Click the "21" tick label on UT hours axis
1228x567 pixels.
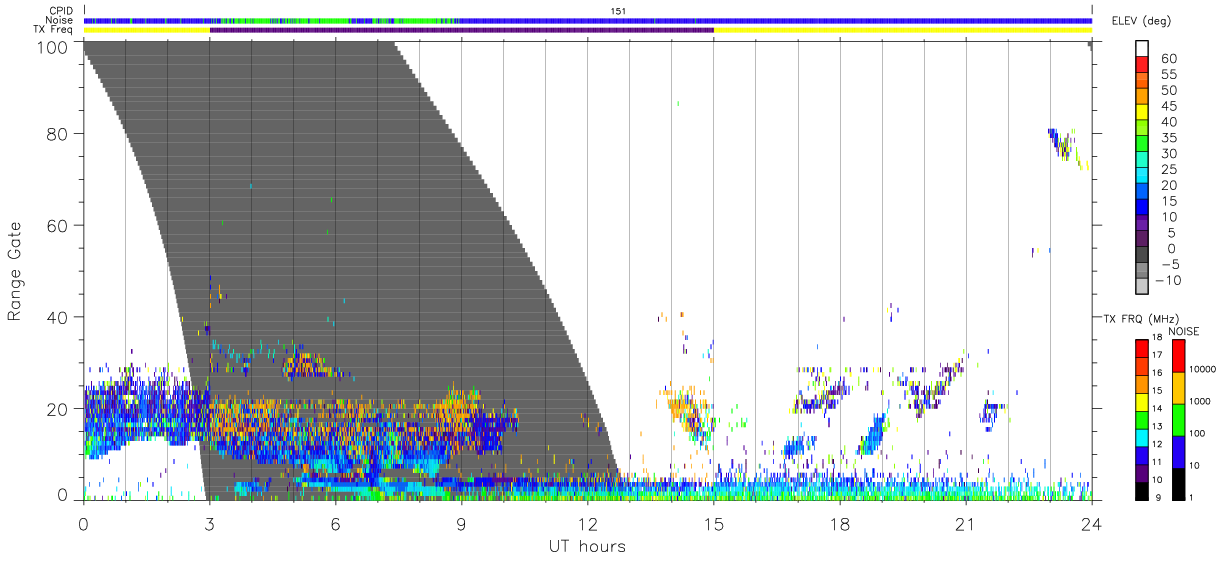point(965,523)
